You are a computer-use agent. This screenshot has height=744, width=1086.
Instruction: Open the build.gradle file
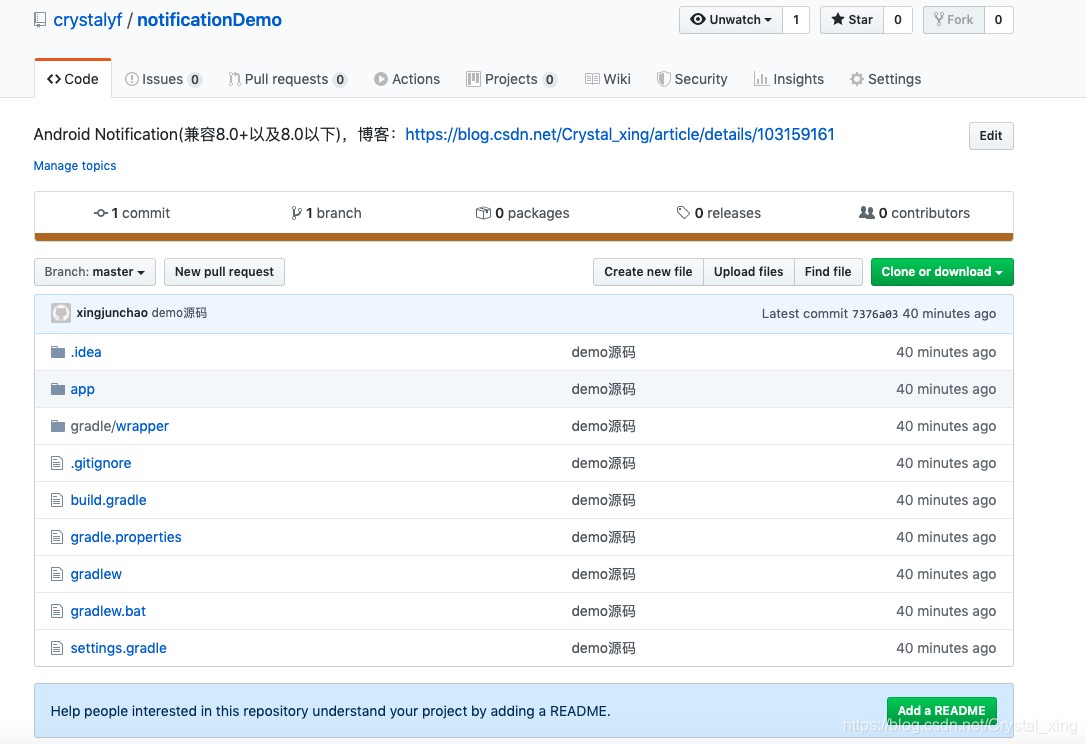click(x=108, y=499)
